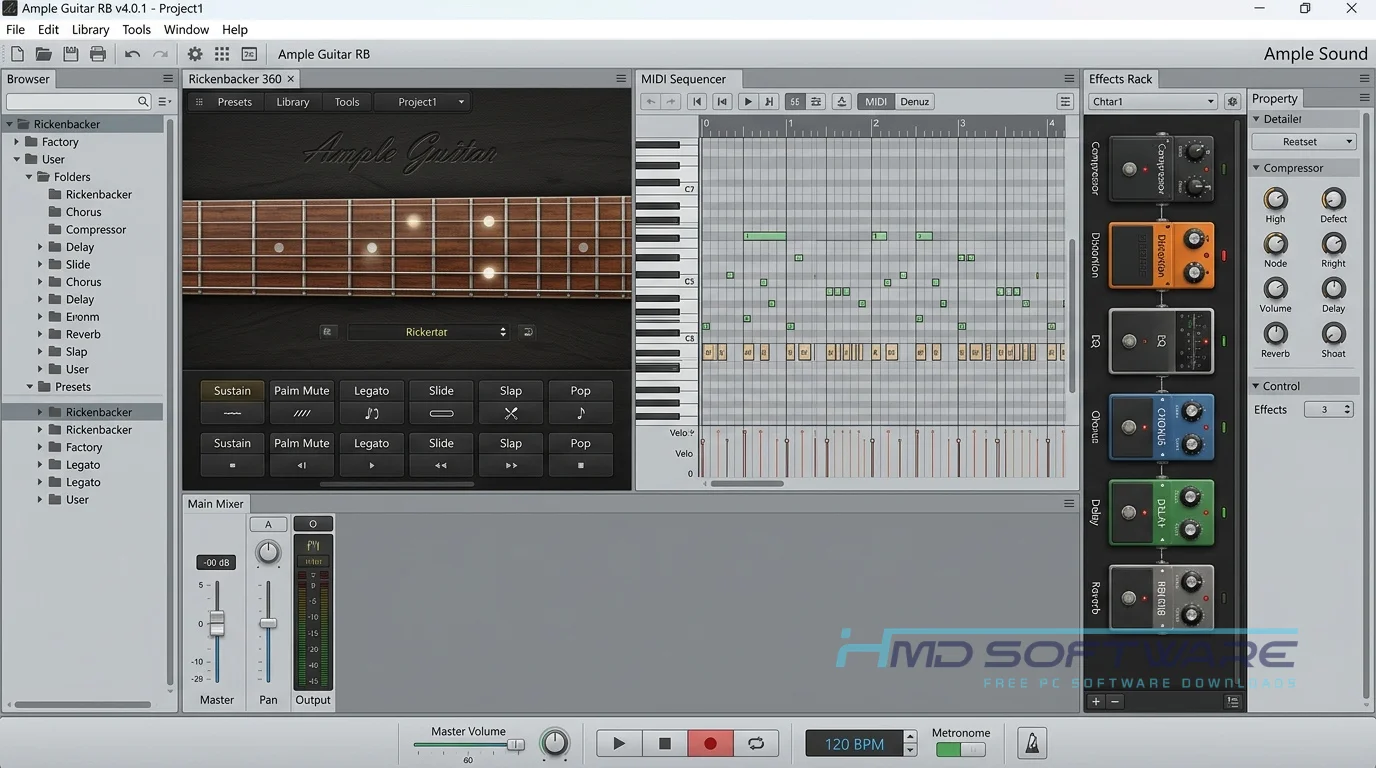Toggle the Chorus pedal power indicator

pyautogui.click(x=1223, y=427)
